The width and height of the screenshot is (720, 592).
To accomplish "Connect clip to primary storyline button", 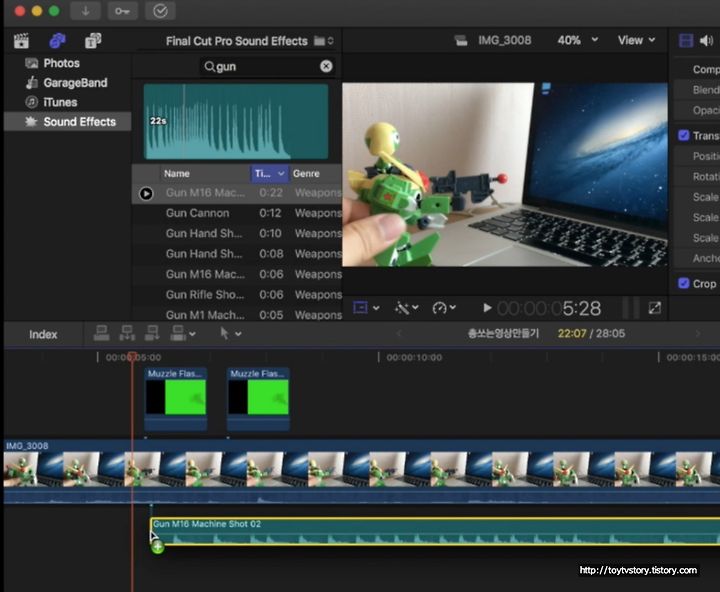I will pyautogui.click(x=101, y=333).
